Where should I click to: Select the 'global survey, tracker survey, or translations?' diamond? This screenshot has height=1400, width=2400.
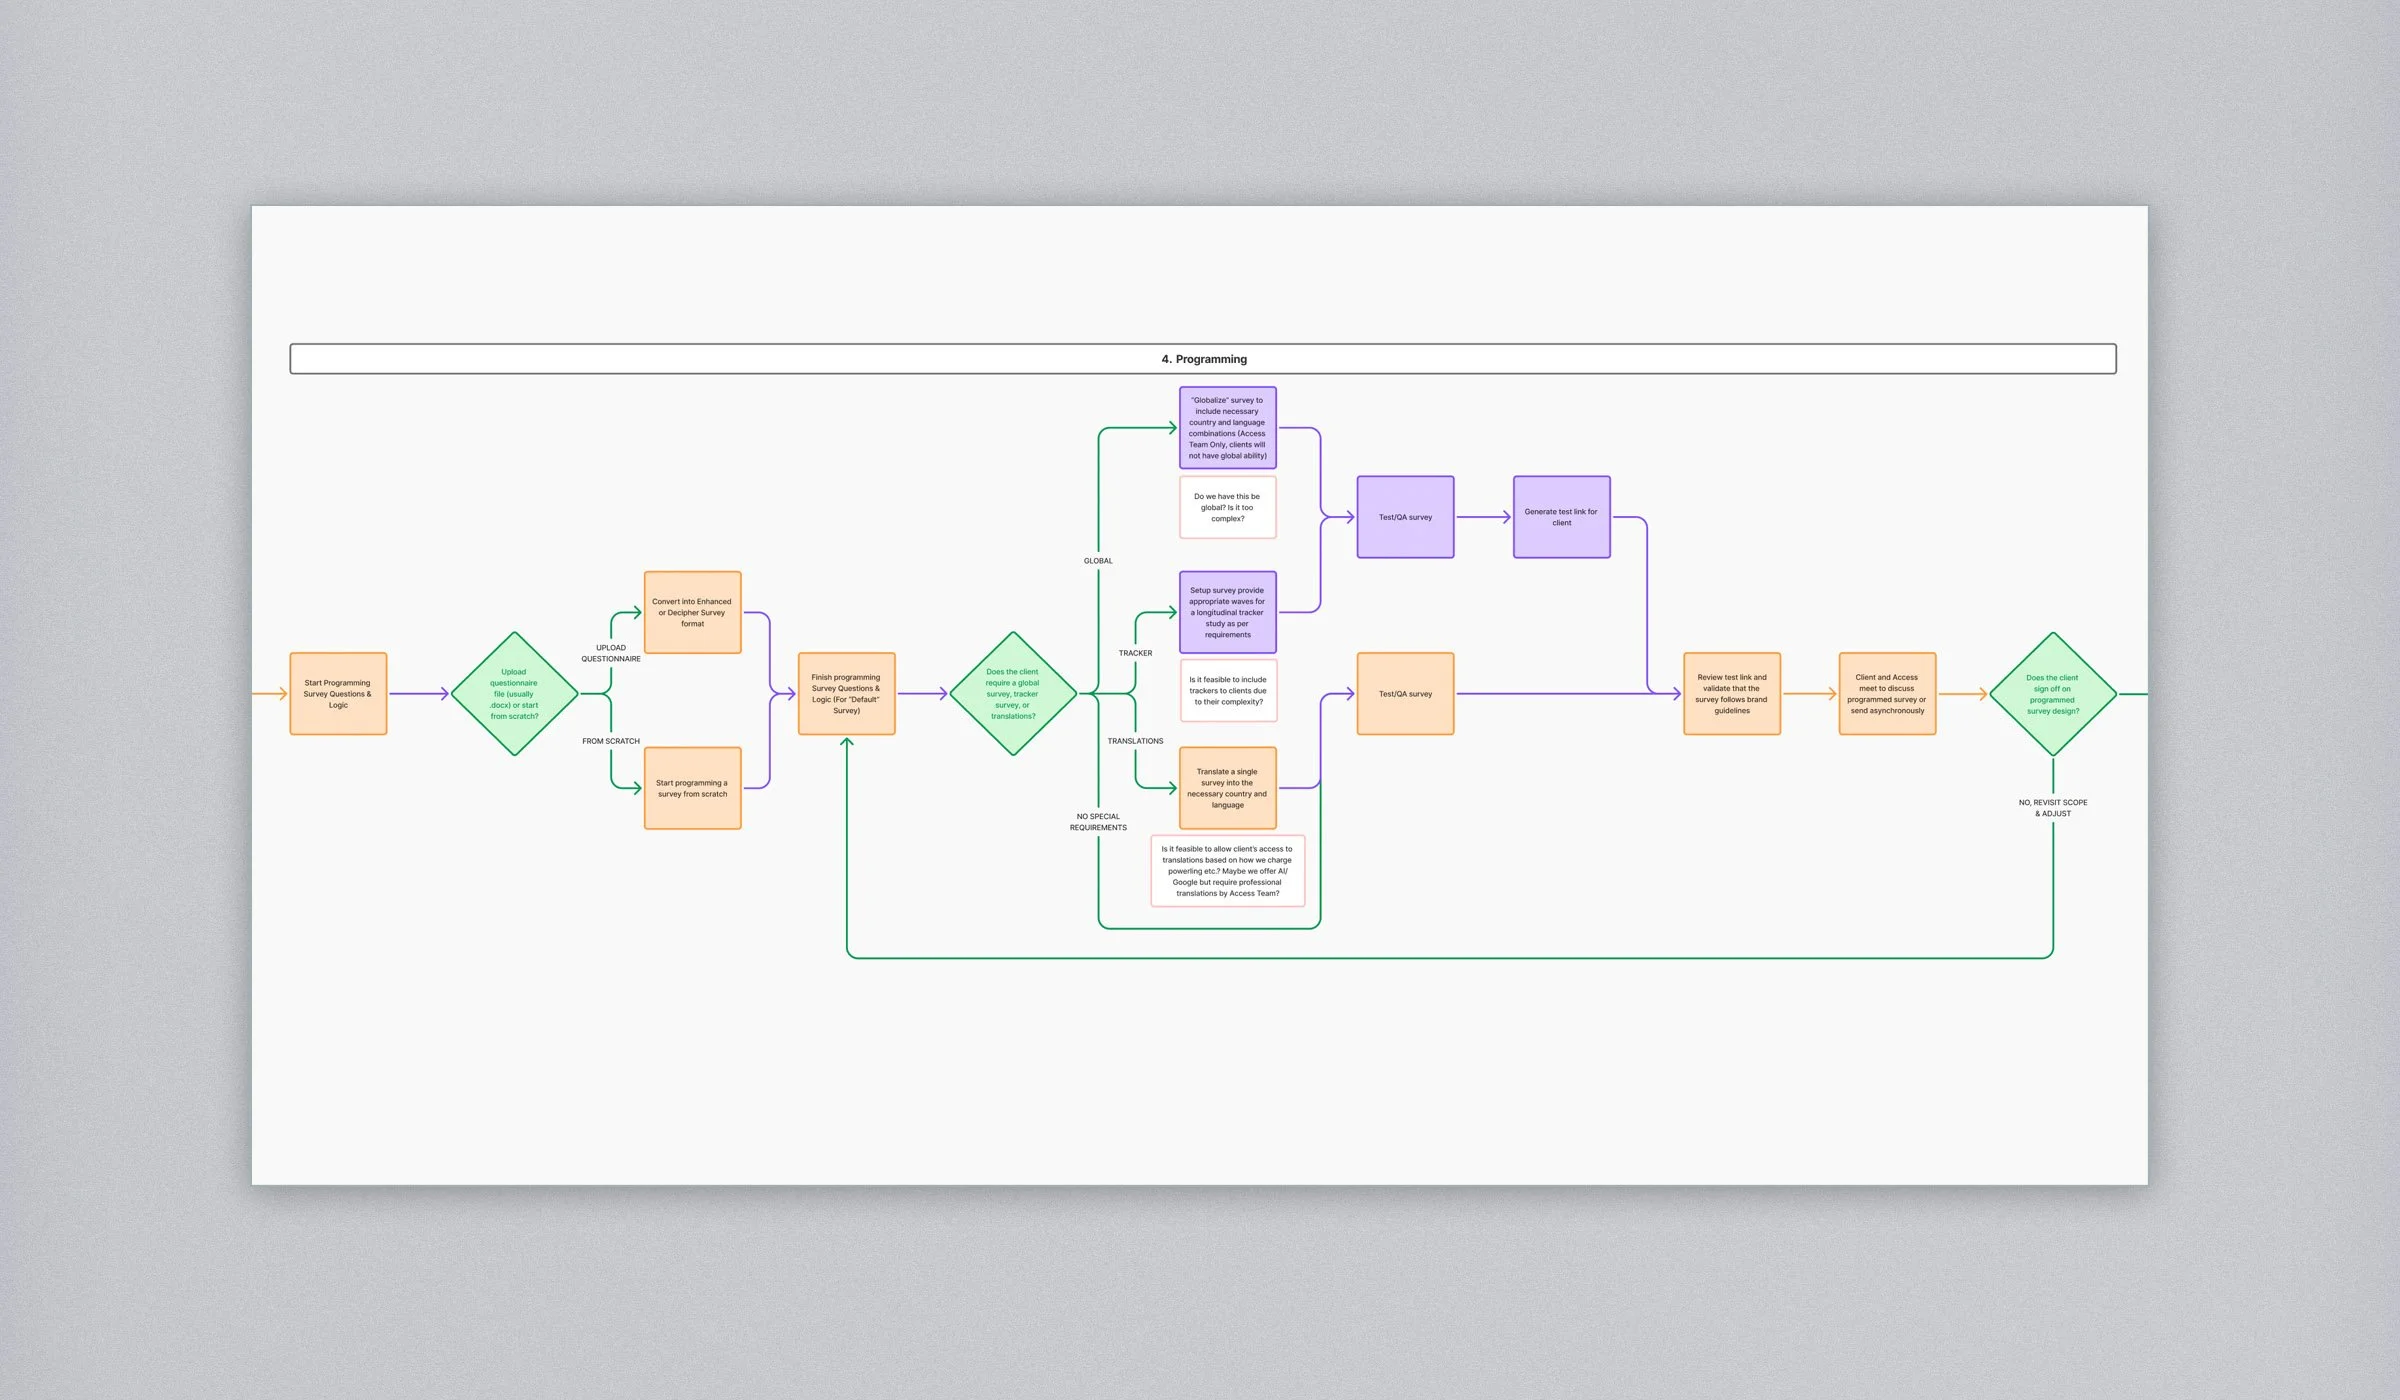tap(1013, 694)
